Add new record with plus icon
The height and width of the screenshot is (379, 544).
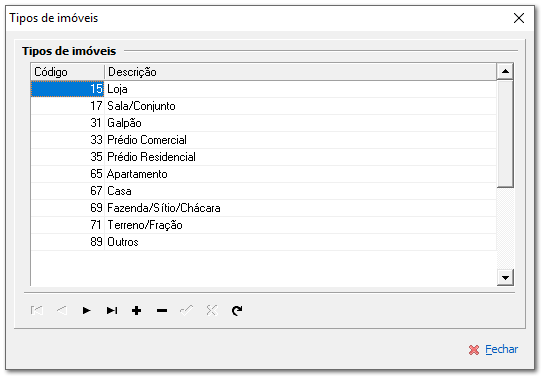(137, 310)
